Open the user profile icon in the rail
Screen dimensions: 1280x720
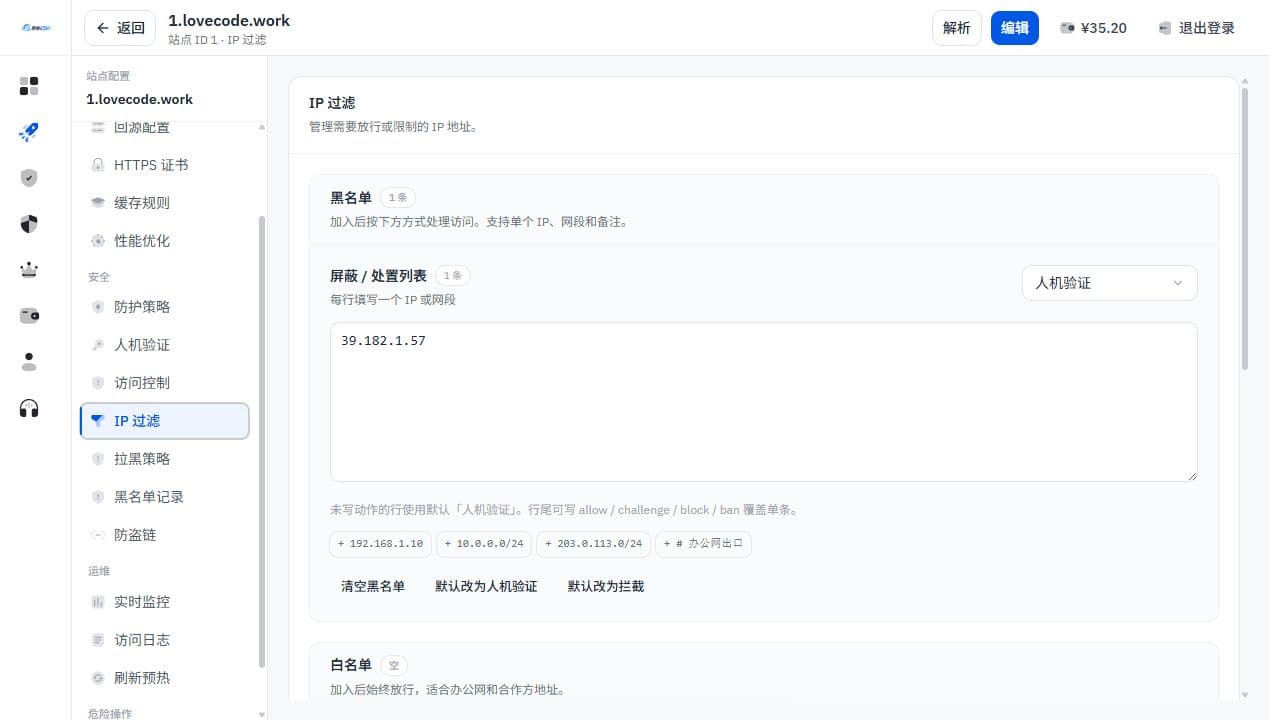pos(29,362)
